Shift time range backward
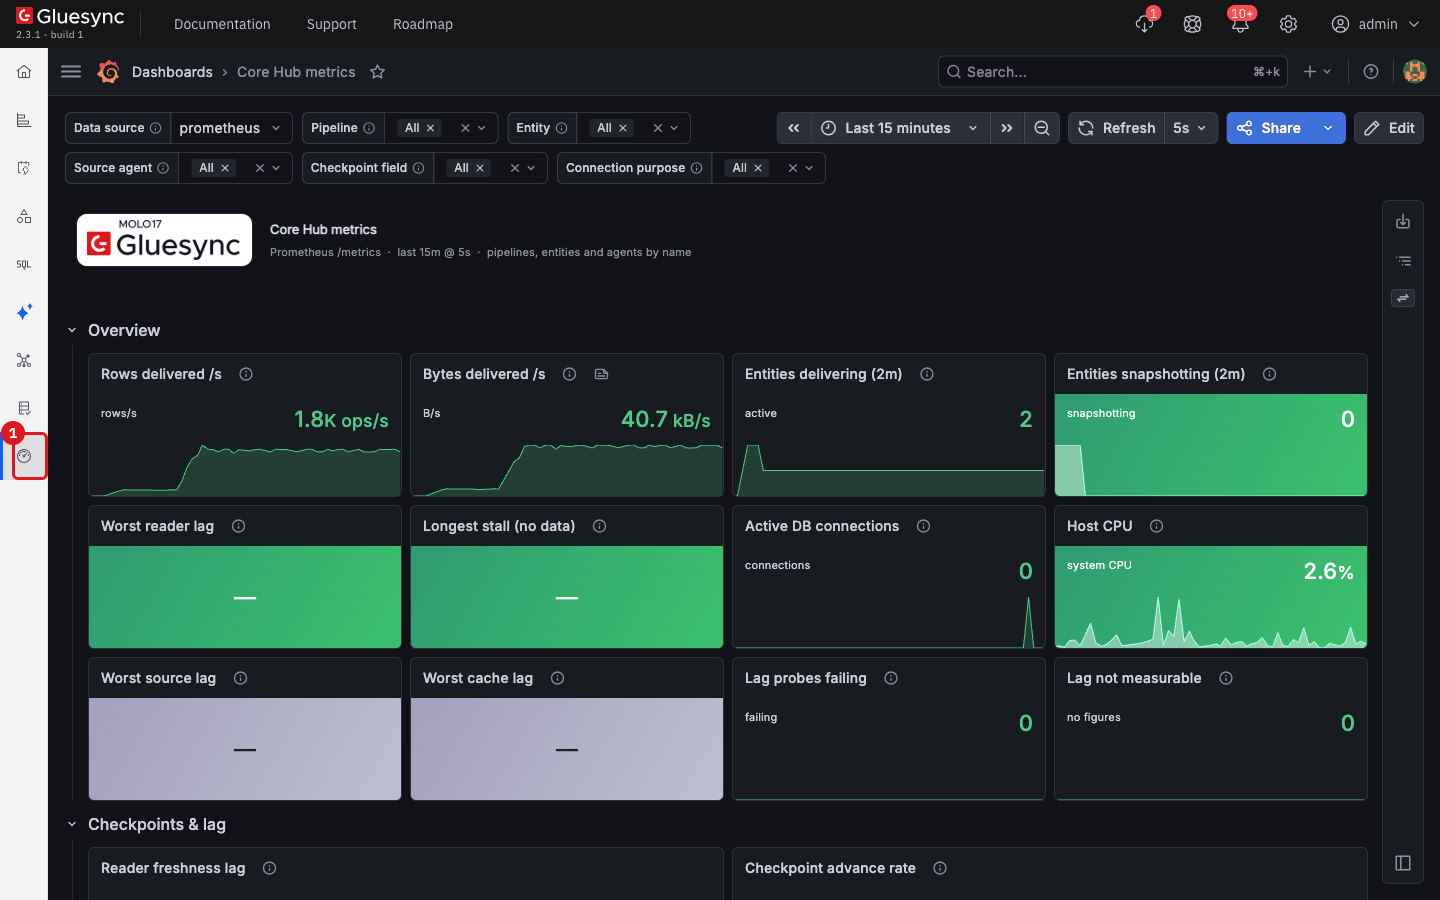 tap(794, 128)
